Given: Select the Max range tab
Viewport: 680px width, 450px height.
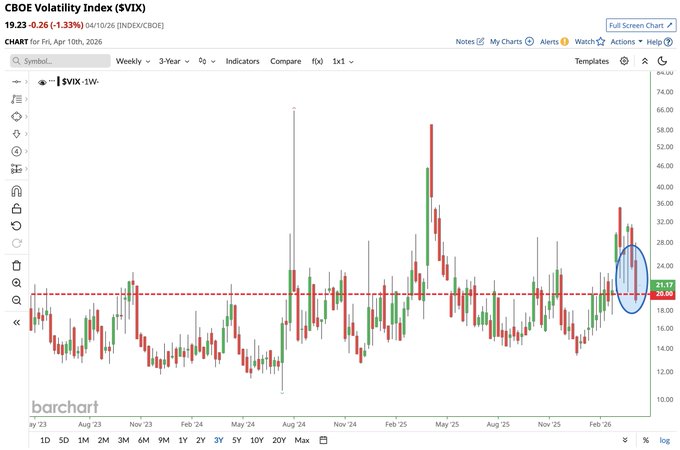Looking at the screenshot, I should coord(302,440).
